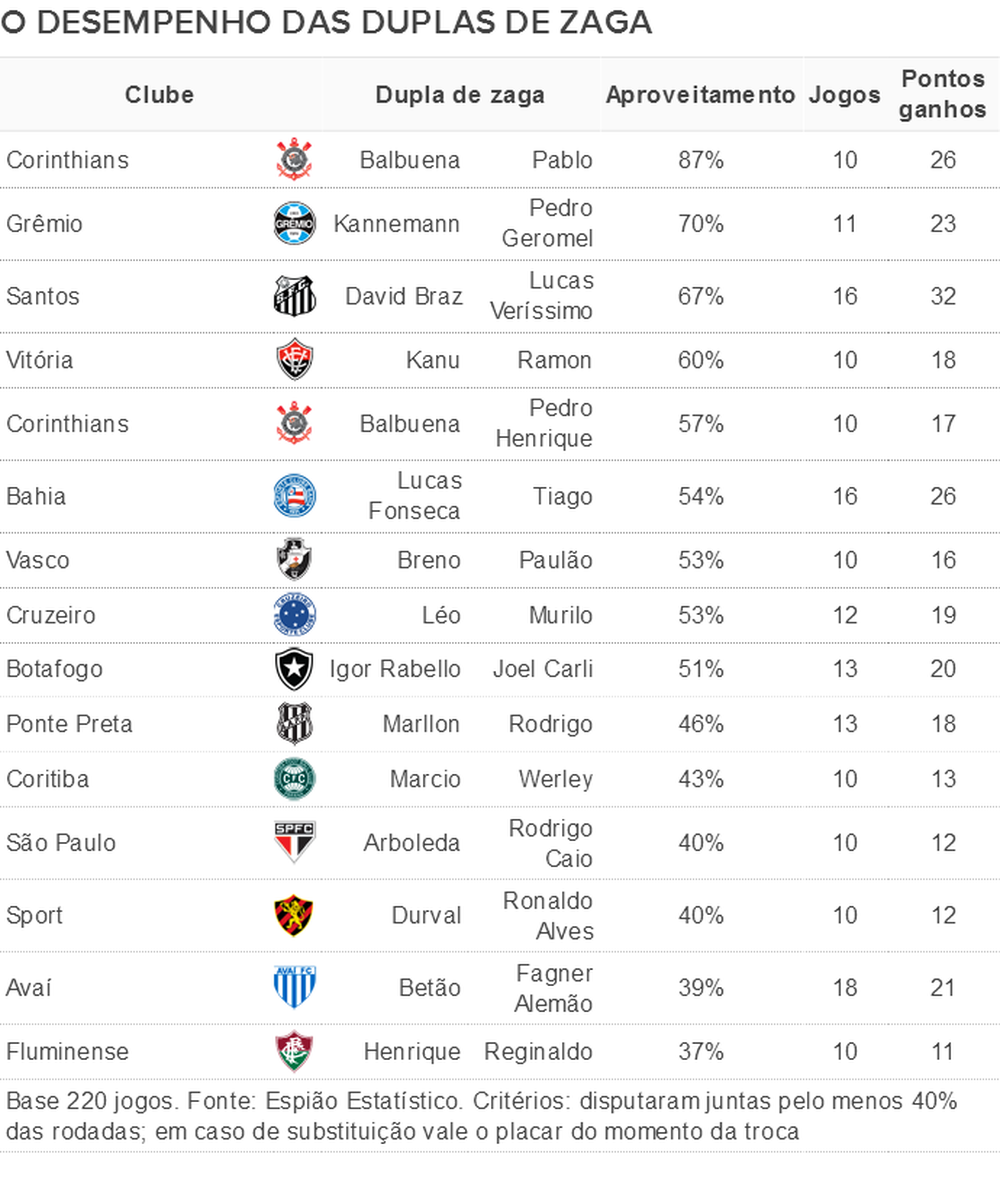Click the Avaí striped crest
The height and width of the screenshot is (1196, 1000).
pyautogui.click(x=294, y=988)
